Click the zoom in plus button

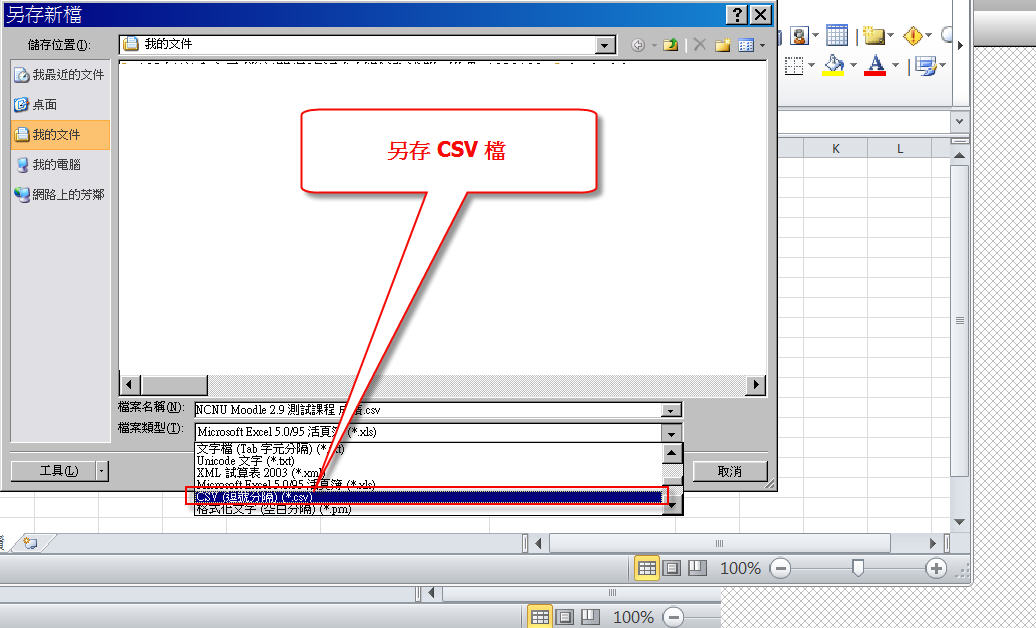[936, 568]
